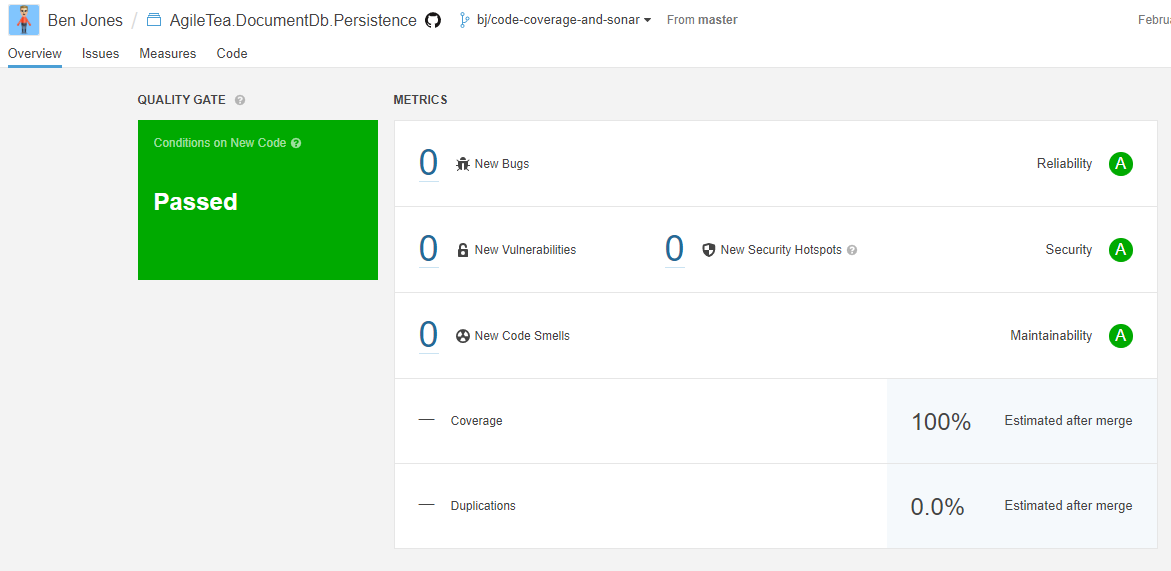
Task: Click the QUALITY GATE heading text
Action: point(181,100)
